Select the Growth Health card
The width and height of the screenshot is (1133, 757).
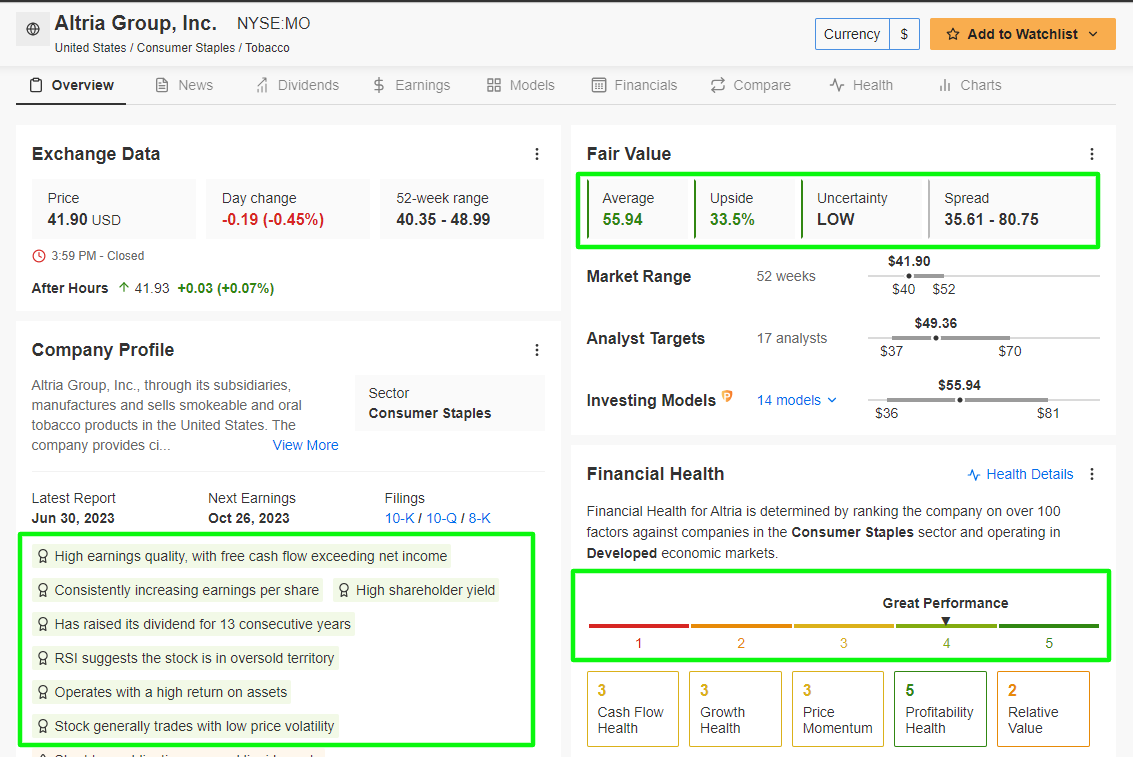[x=736, y=709]
